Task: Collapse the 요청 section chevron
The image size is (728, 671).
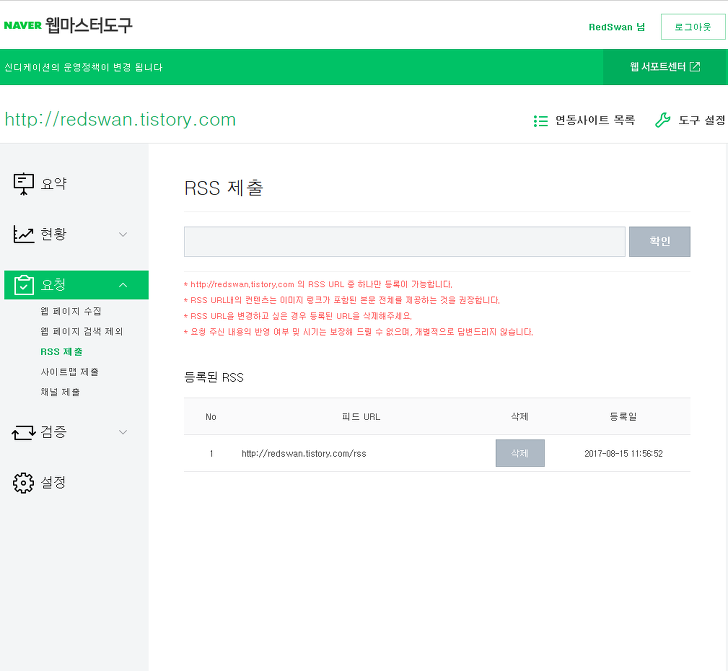Action: click(x=123, y=285)
